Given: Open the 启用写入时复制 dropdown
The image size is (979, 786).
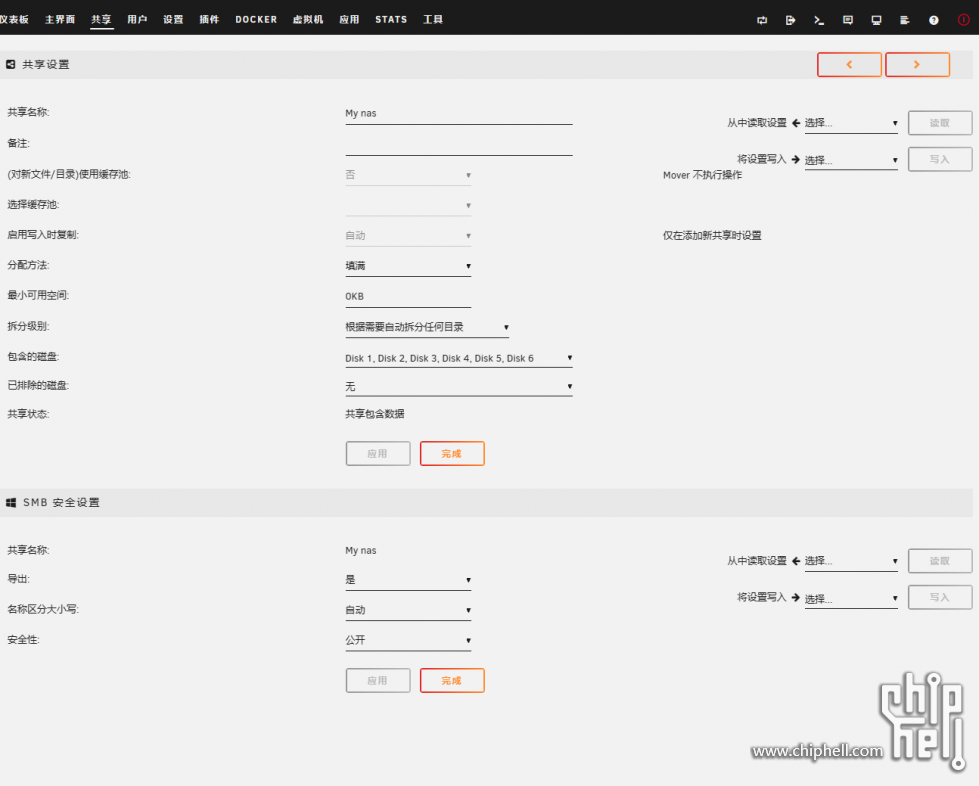Looking at the screenshot, I should click(x=408, y=235).
